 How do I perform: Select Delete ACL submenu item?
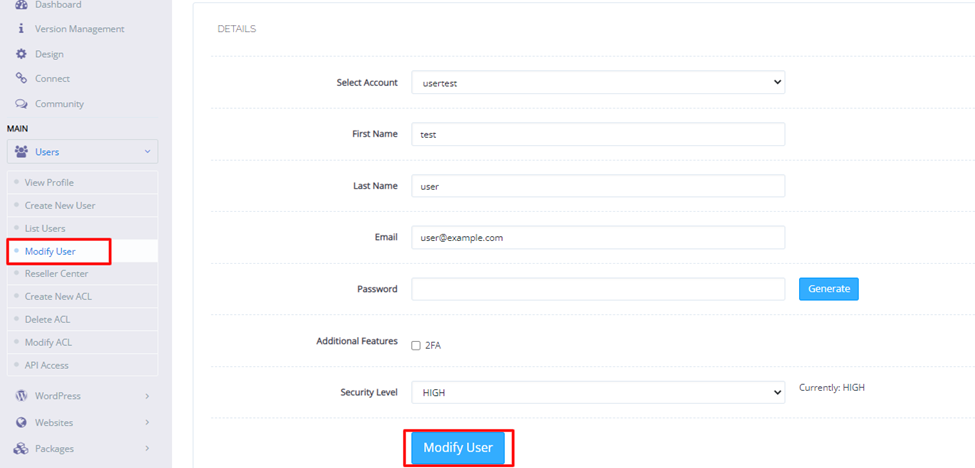tap(83, 319)
